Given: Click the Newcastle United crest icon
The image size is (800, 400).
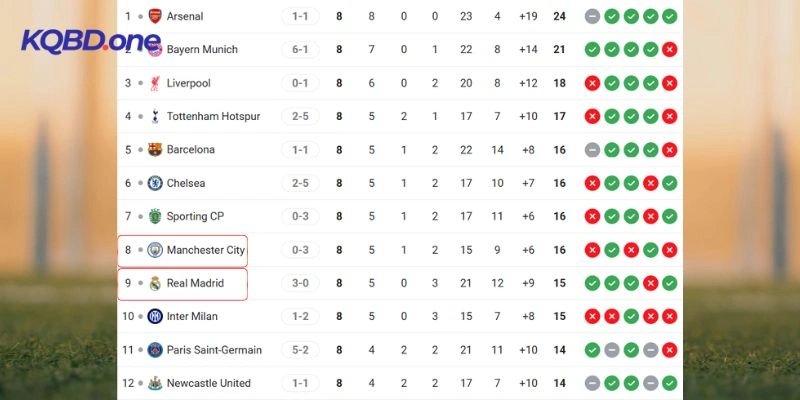Looking at the screenshot, I should [154, 383].
